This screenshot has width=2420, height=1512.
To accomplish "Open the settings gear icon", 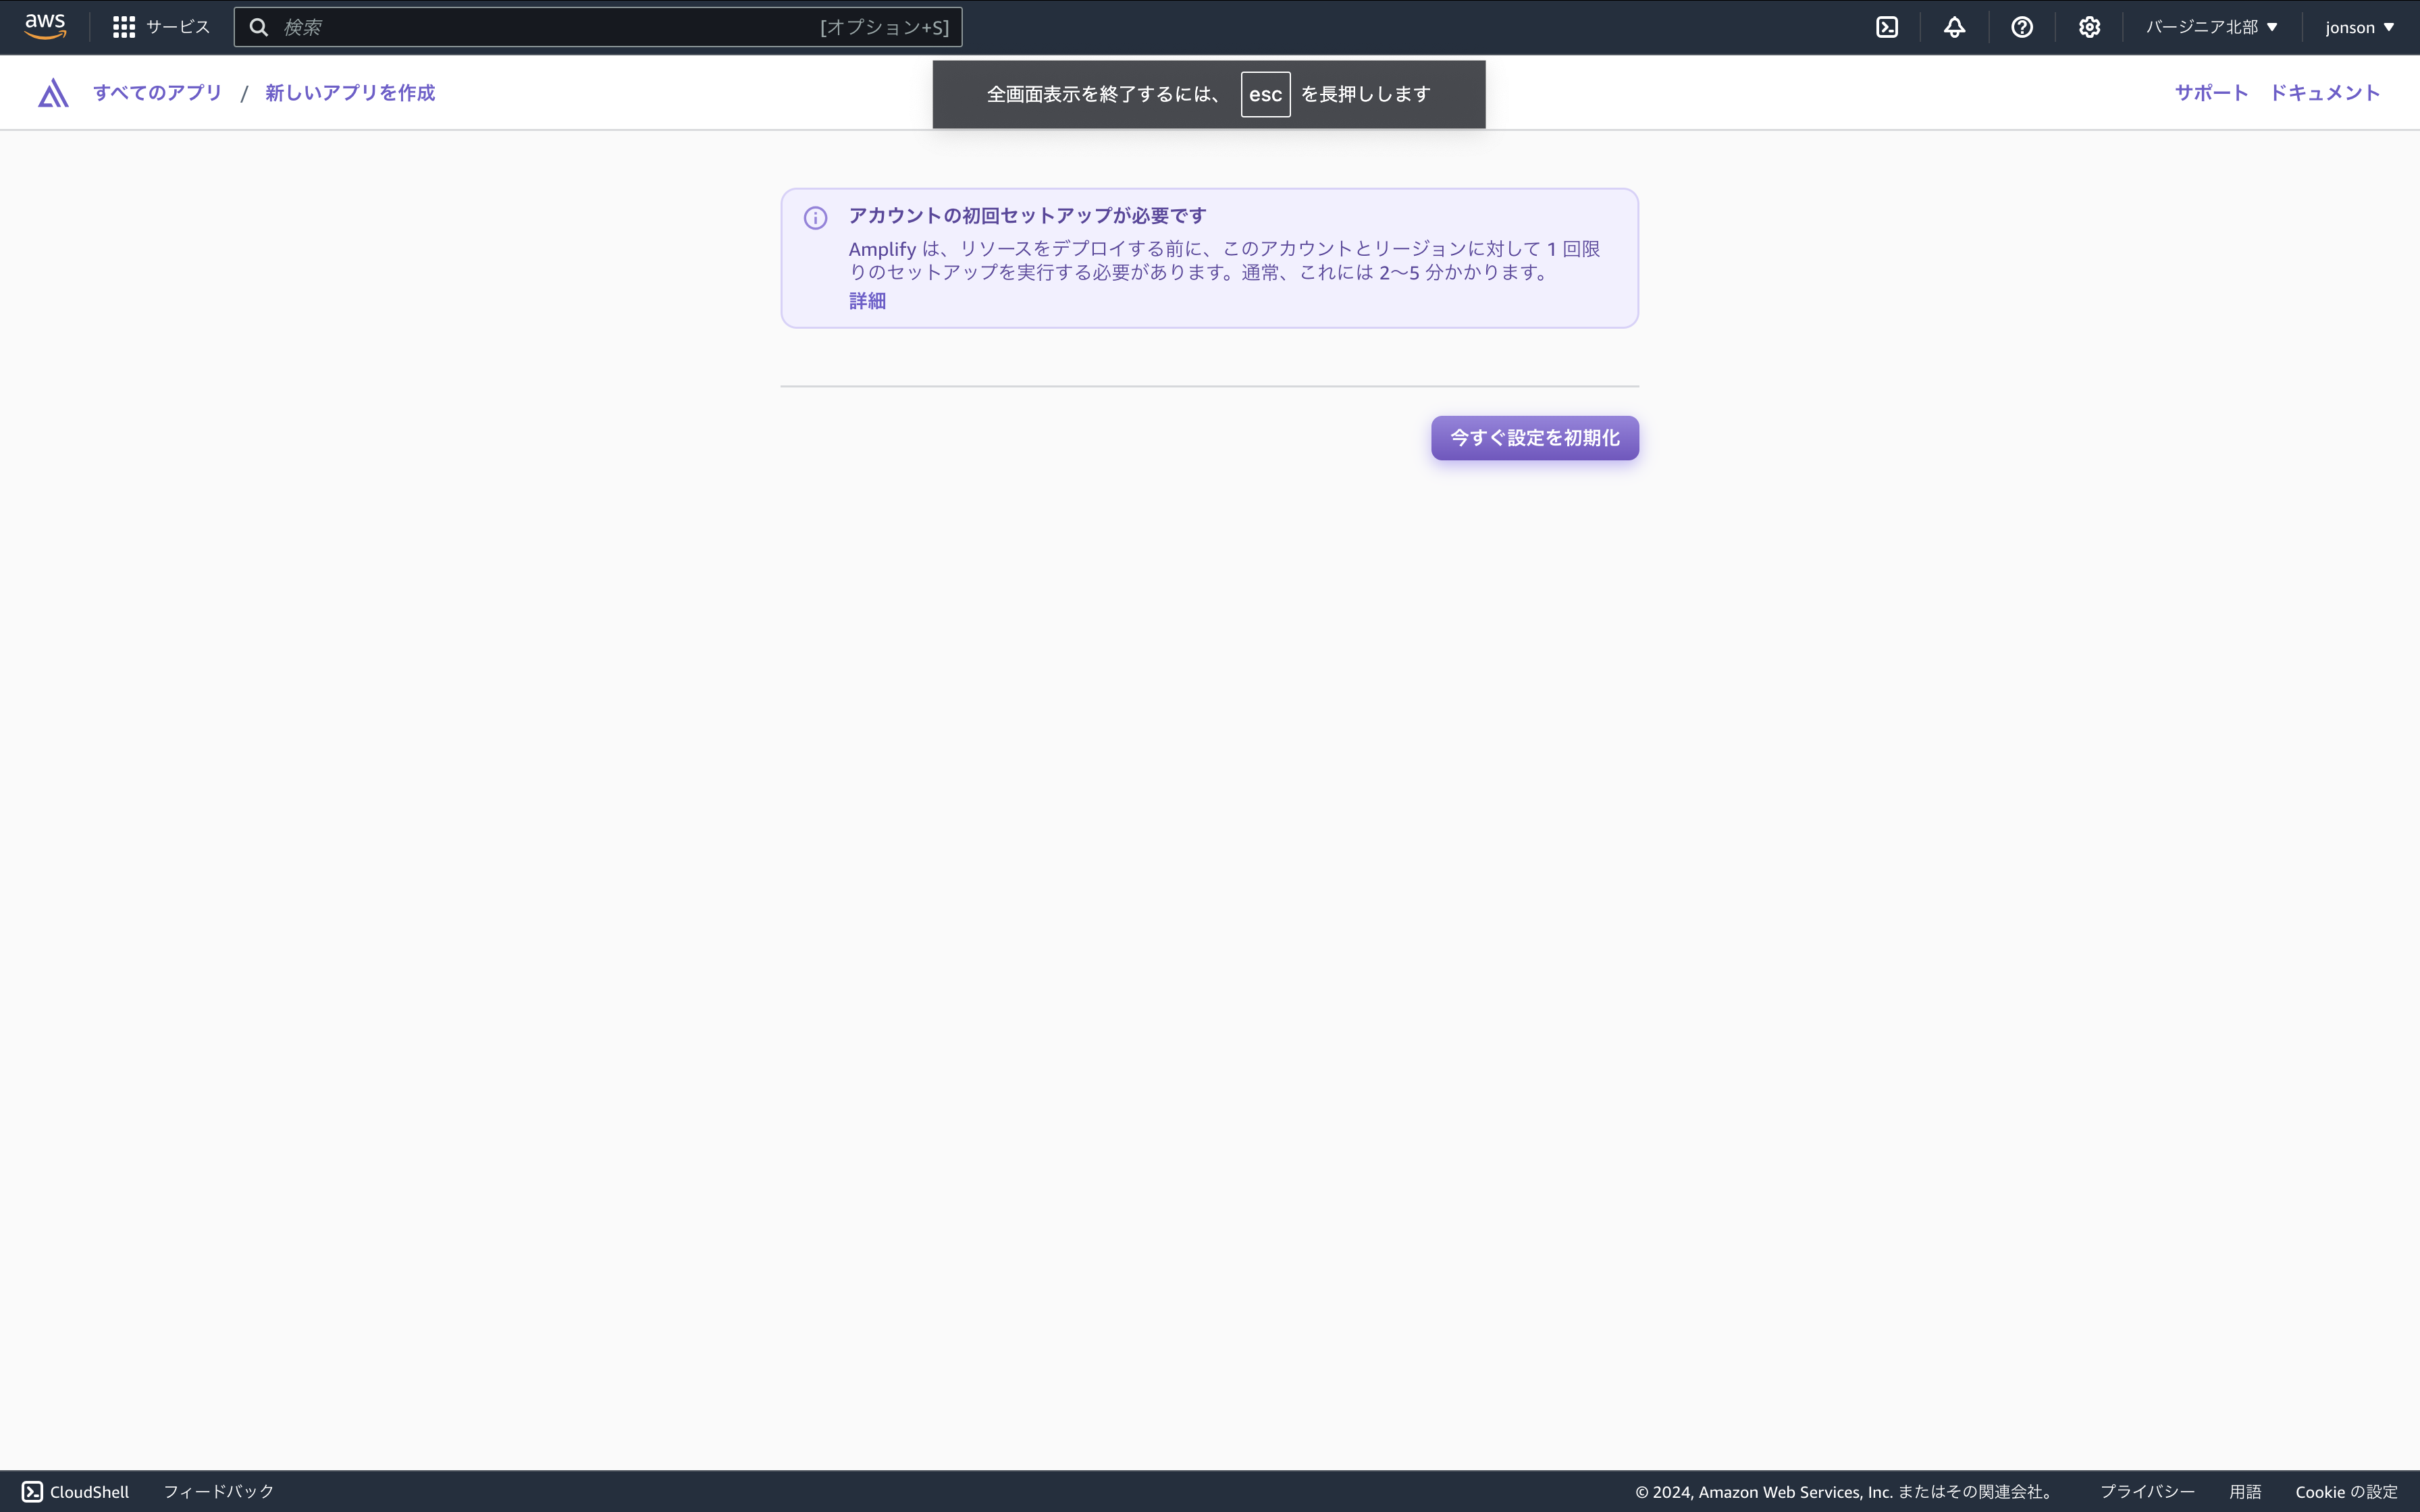I will pyautogui.click(x=2089, y=27).
